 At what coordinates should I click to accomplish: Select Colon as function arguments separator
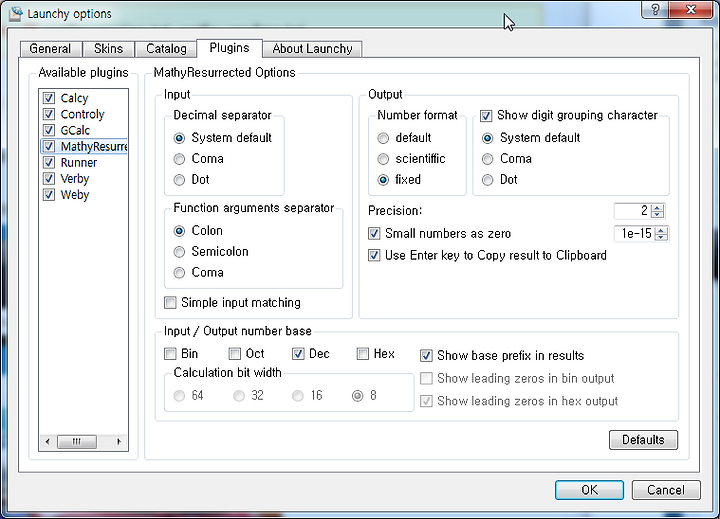pos(180,231)
